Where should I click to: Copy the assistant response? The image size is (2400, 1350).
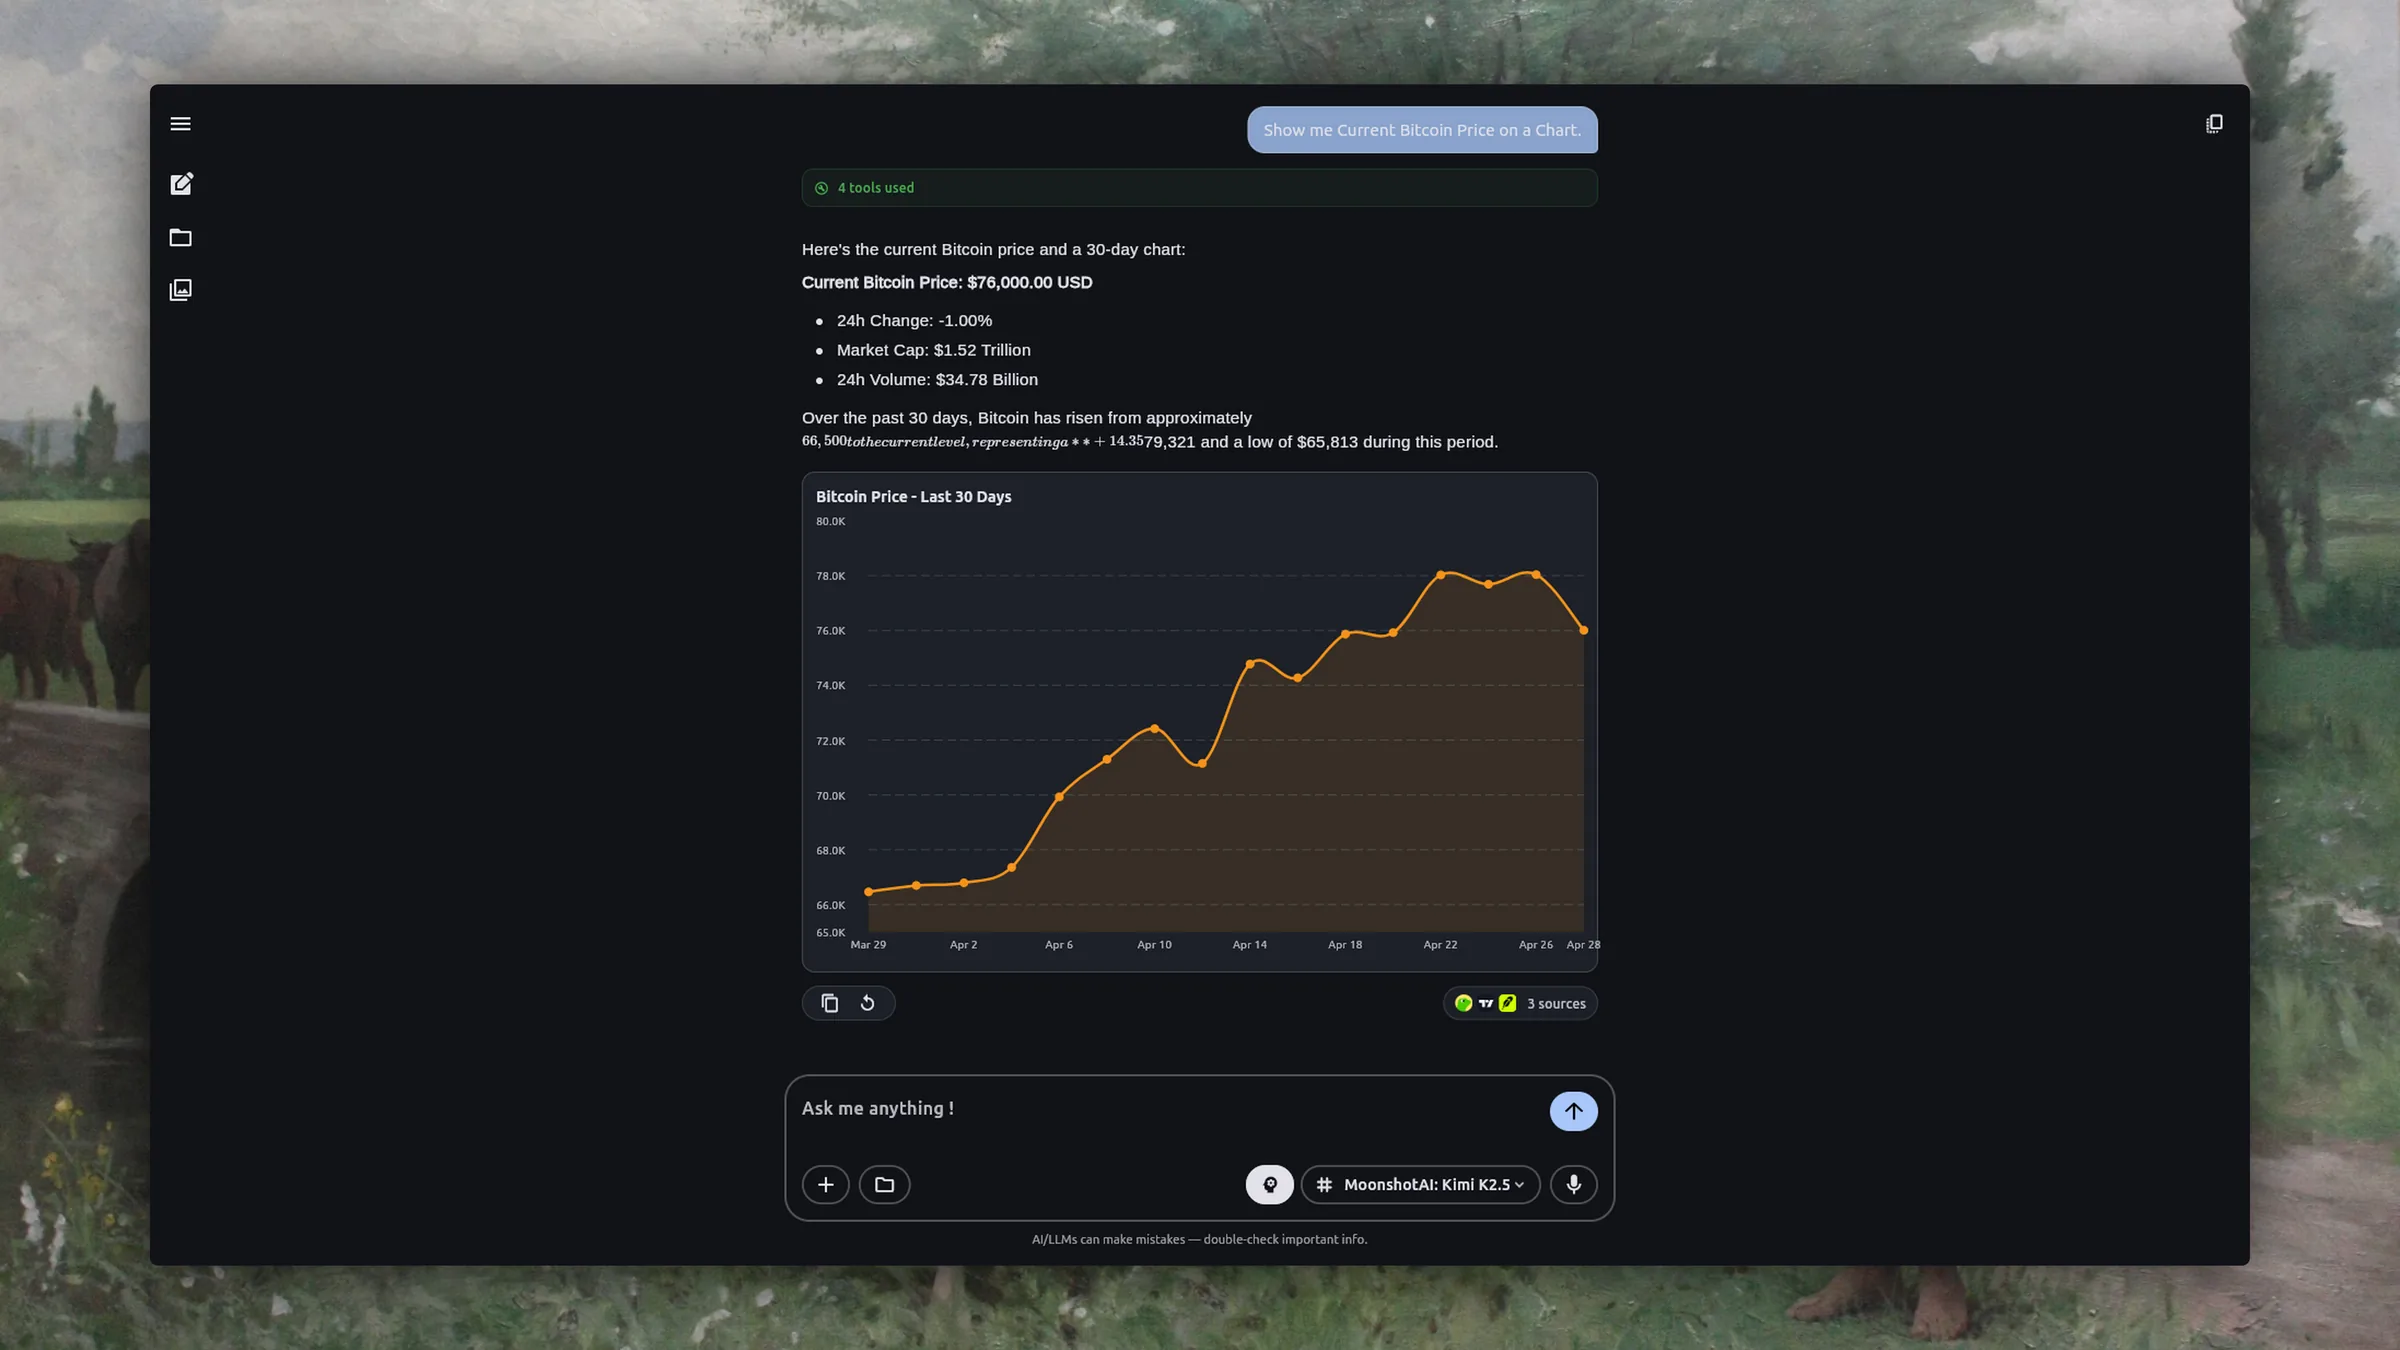829,1003
